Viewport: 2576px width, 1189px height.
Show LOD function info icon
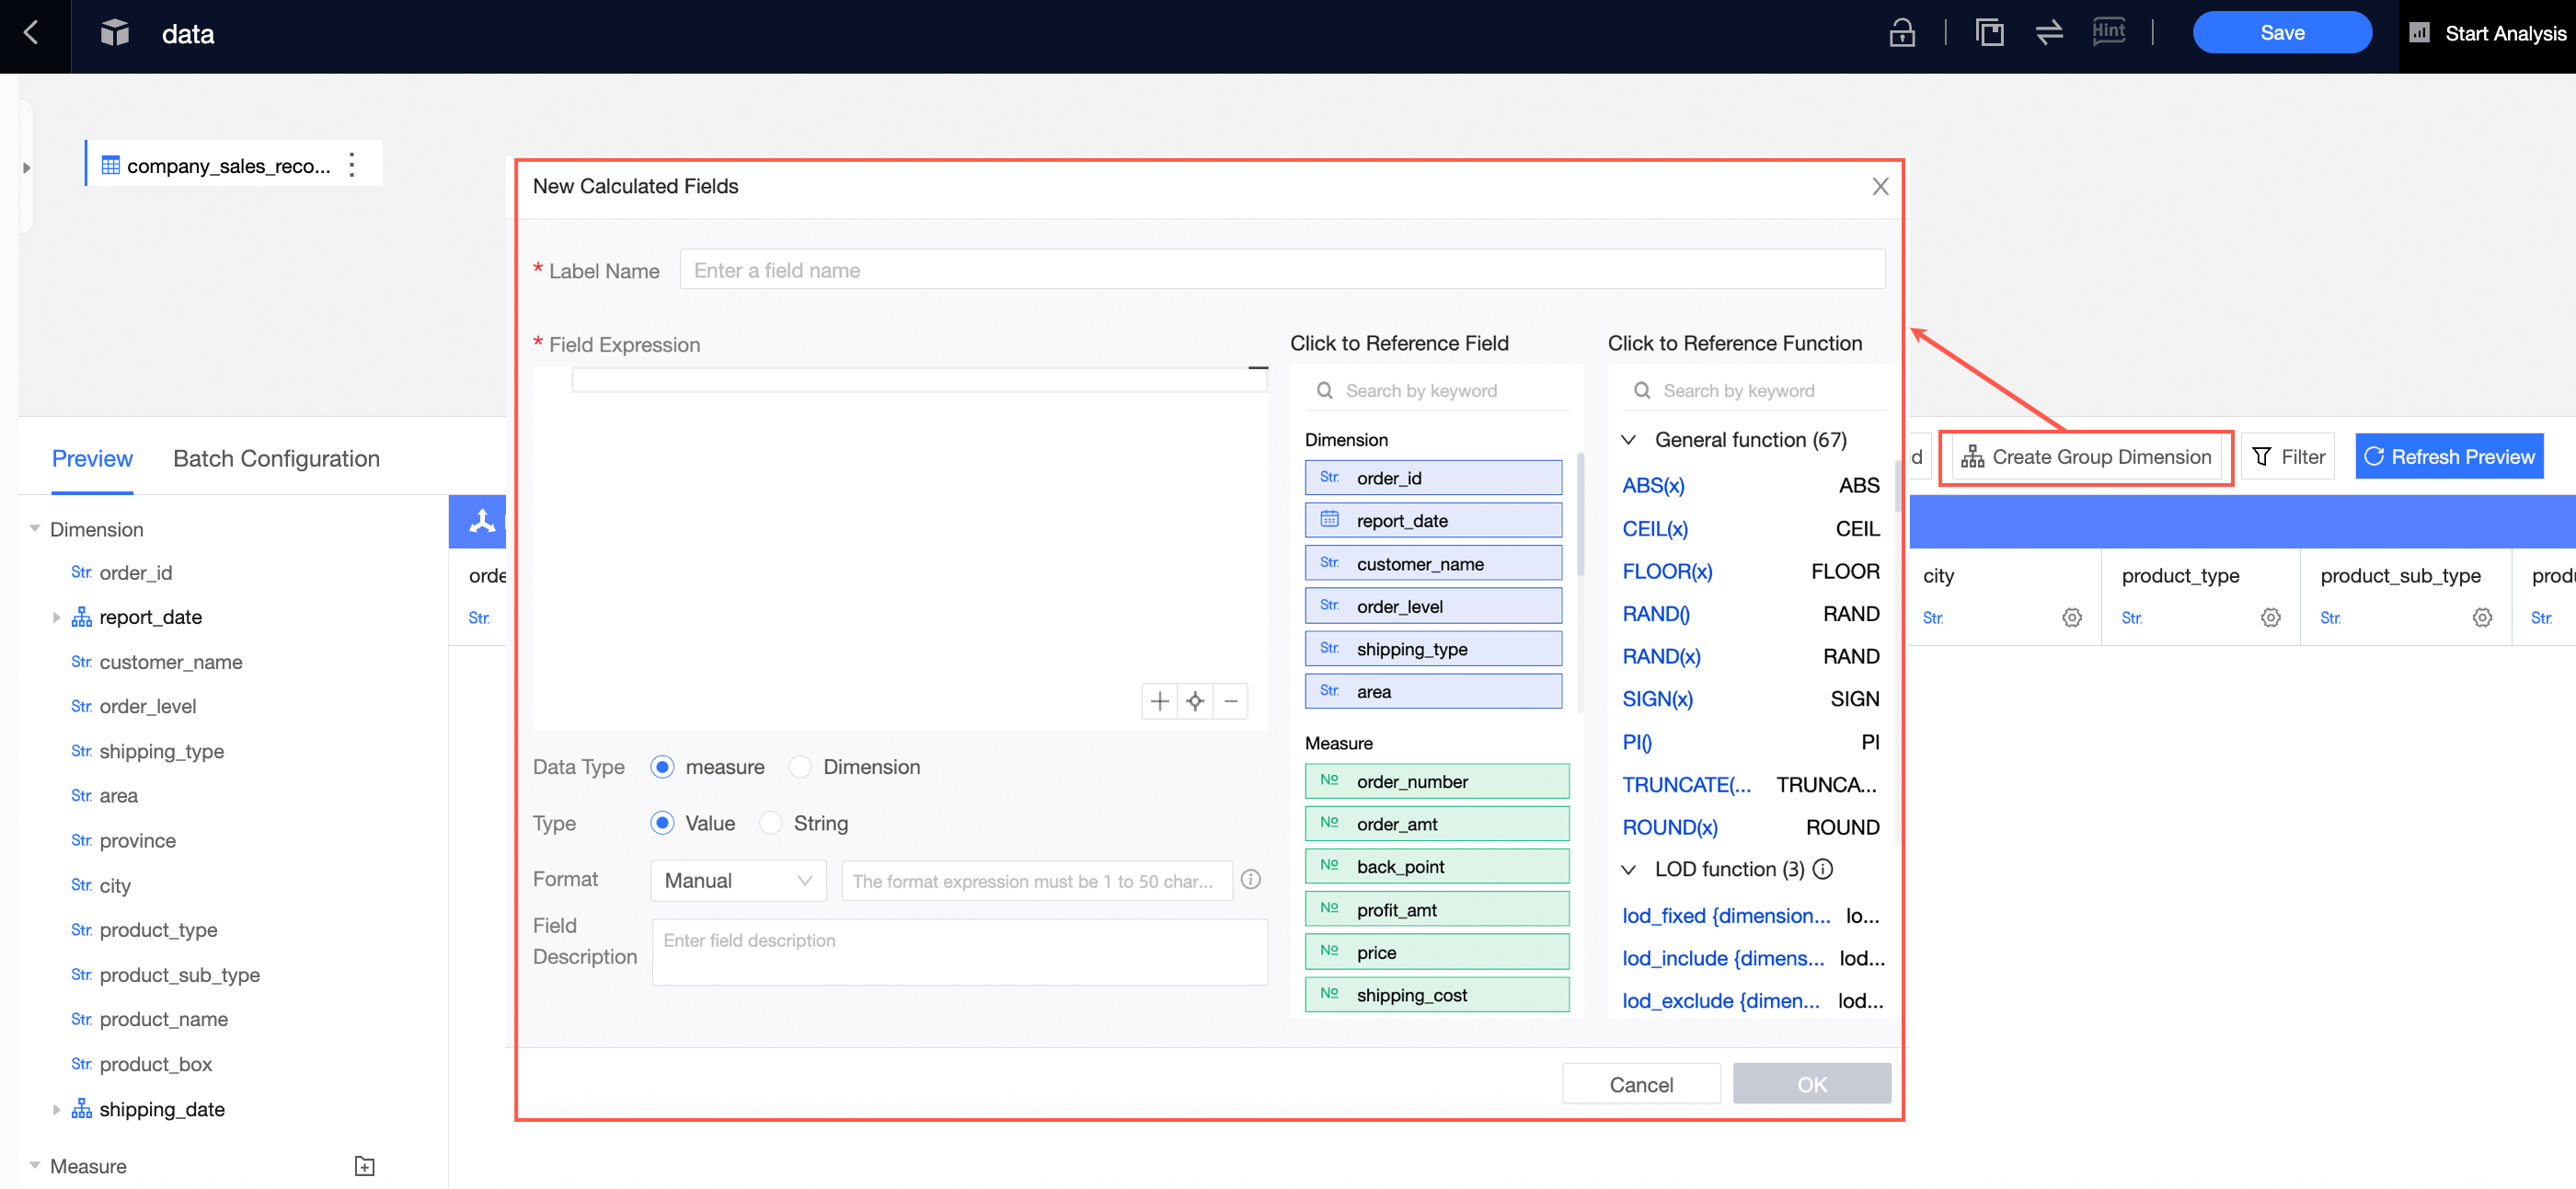pos(1823,869)
